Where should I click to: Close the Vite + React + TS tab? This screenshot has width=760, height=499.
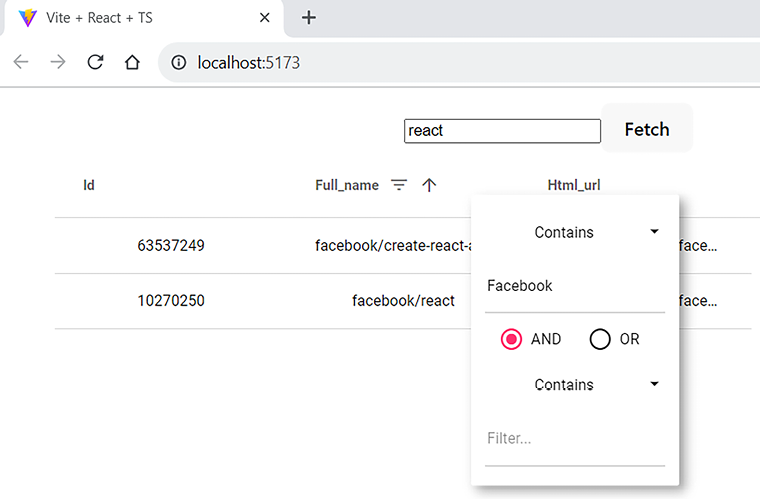coord(264,18)
